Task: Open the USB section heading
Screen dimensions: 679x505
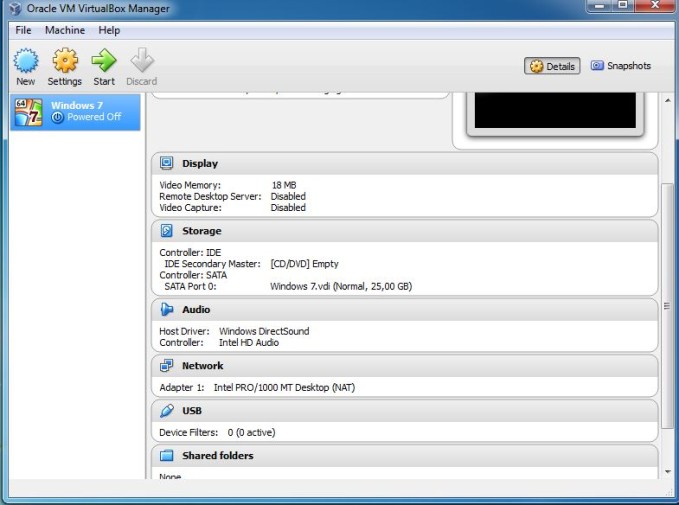Action: tap(192, 411)
